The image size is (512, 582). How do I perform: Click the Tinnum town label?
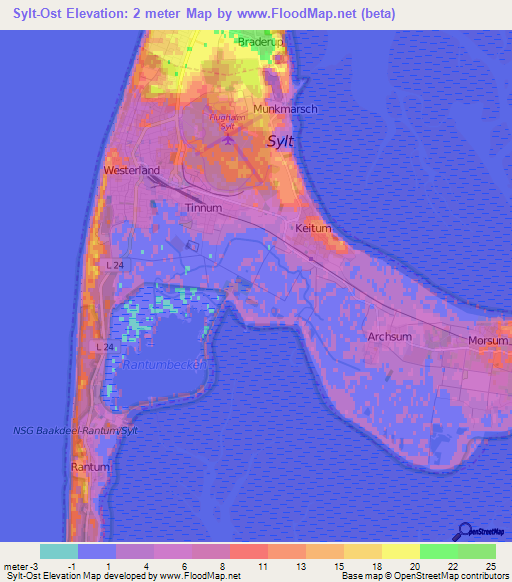[x=203, y=208]
